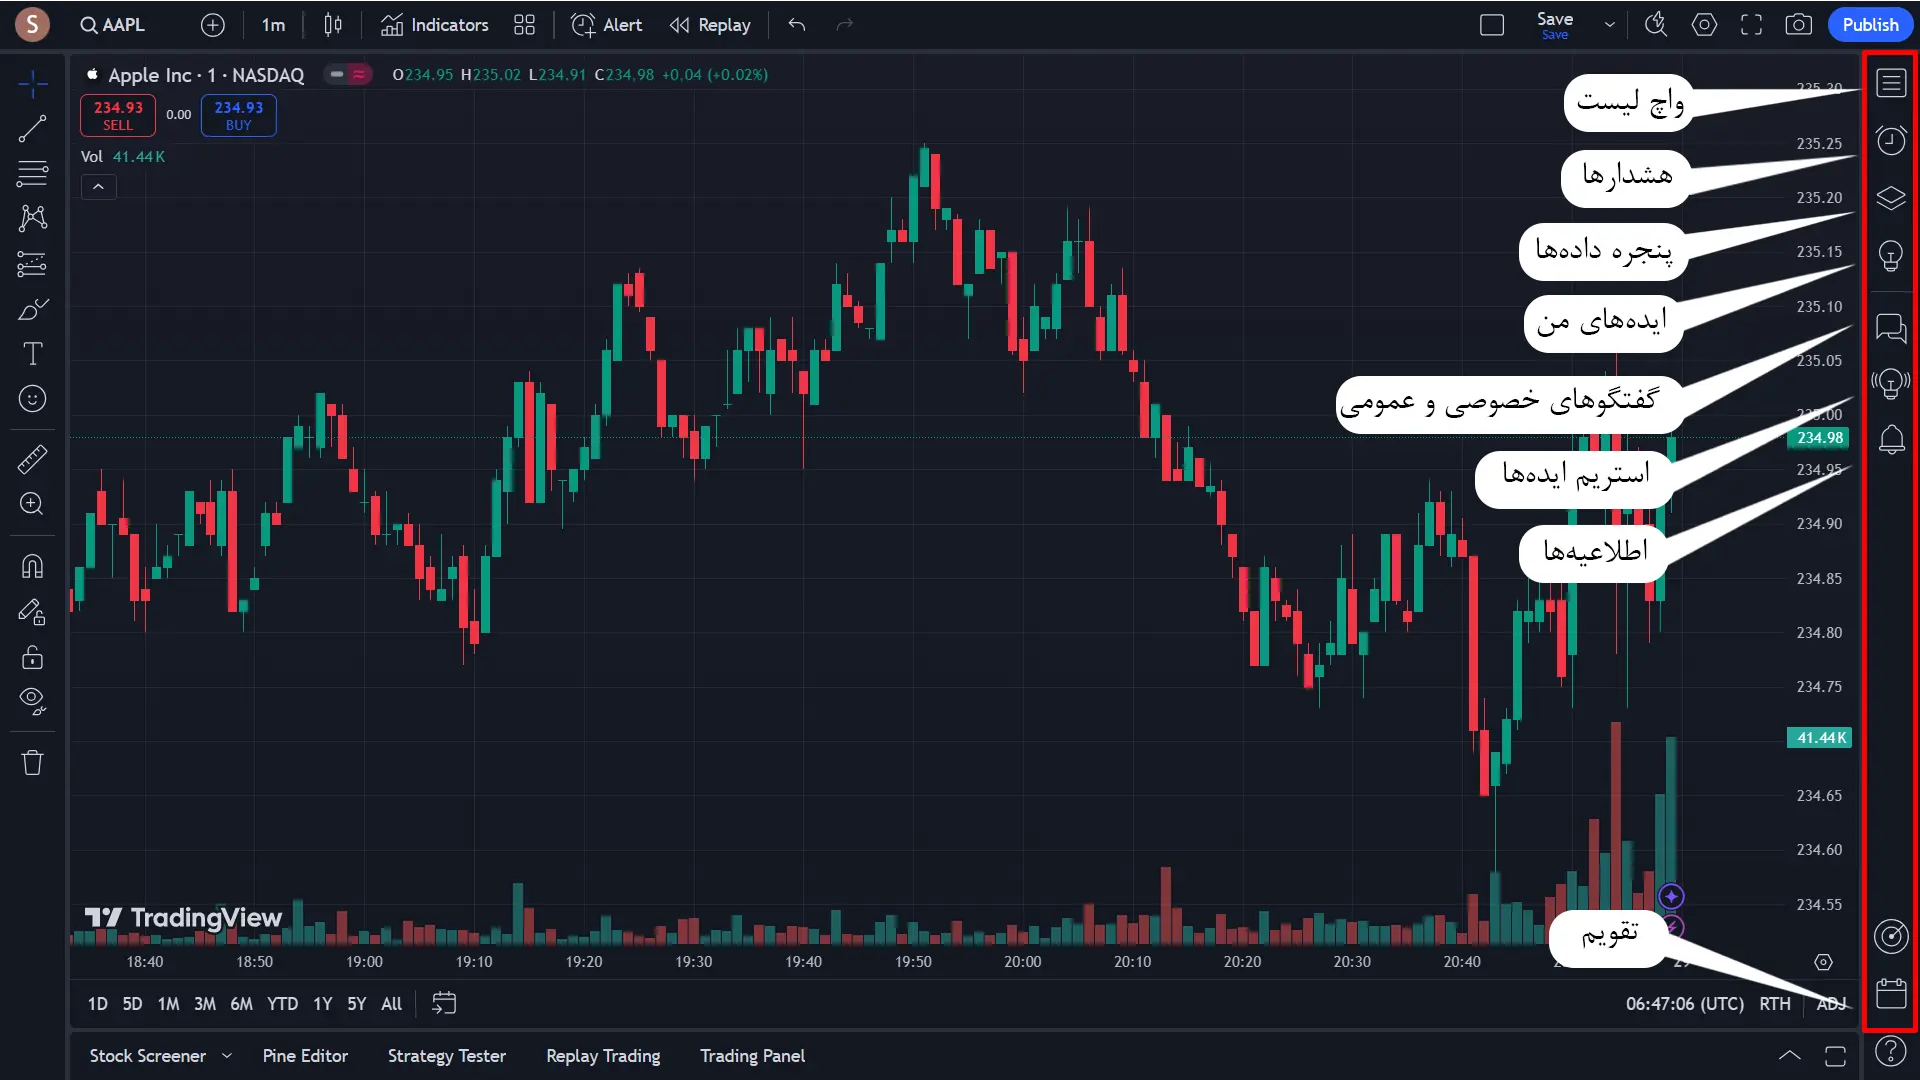Open the chats speech bubble icon
The height and width of the screenshot is (1080, 1920).
1890,327
